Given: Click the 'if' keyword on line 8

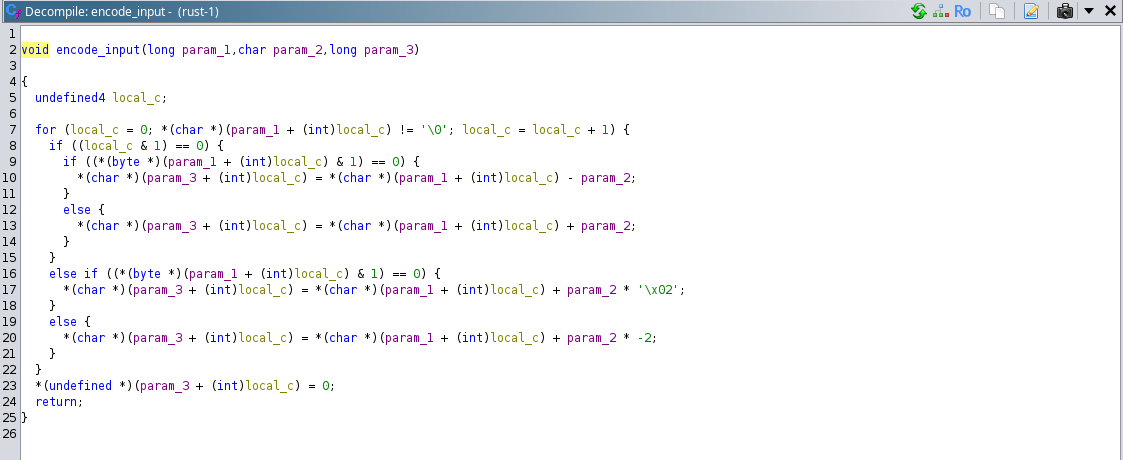Looking at the screenshot, I should click(56, 146).
